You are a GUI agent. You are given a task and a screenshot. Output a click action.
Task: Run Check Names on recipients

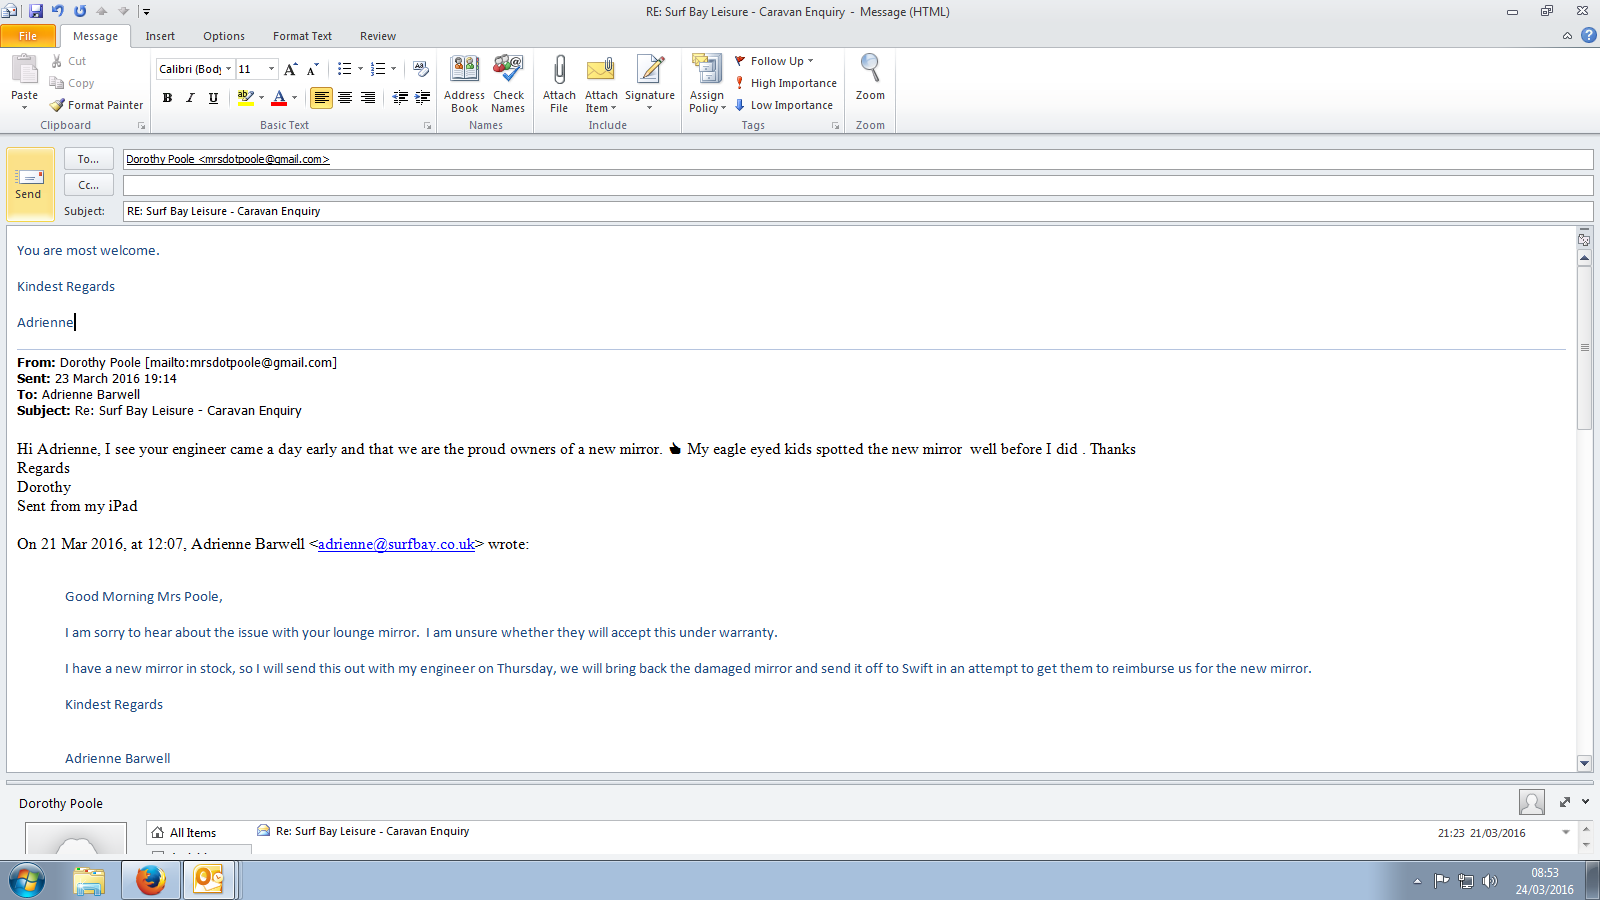508,84
